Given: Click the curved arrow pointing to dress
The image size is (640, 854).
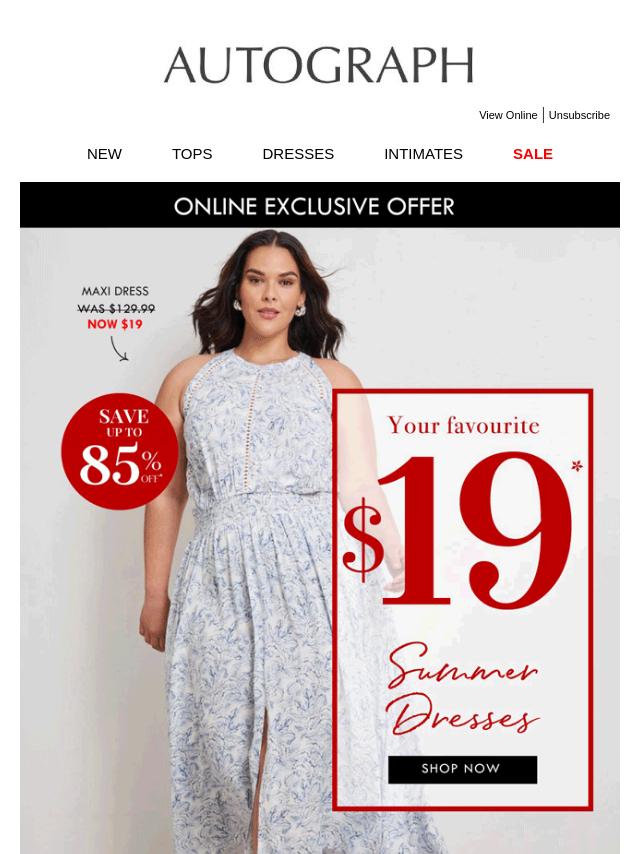Looking at the screenshot, I should tap(119, 349).
